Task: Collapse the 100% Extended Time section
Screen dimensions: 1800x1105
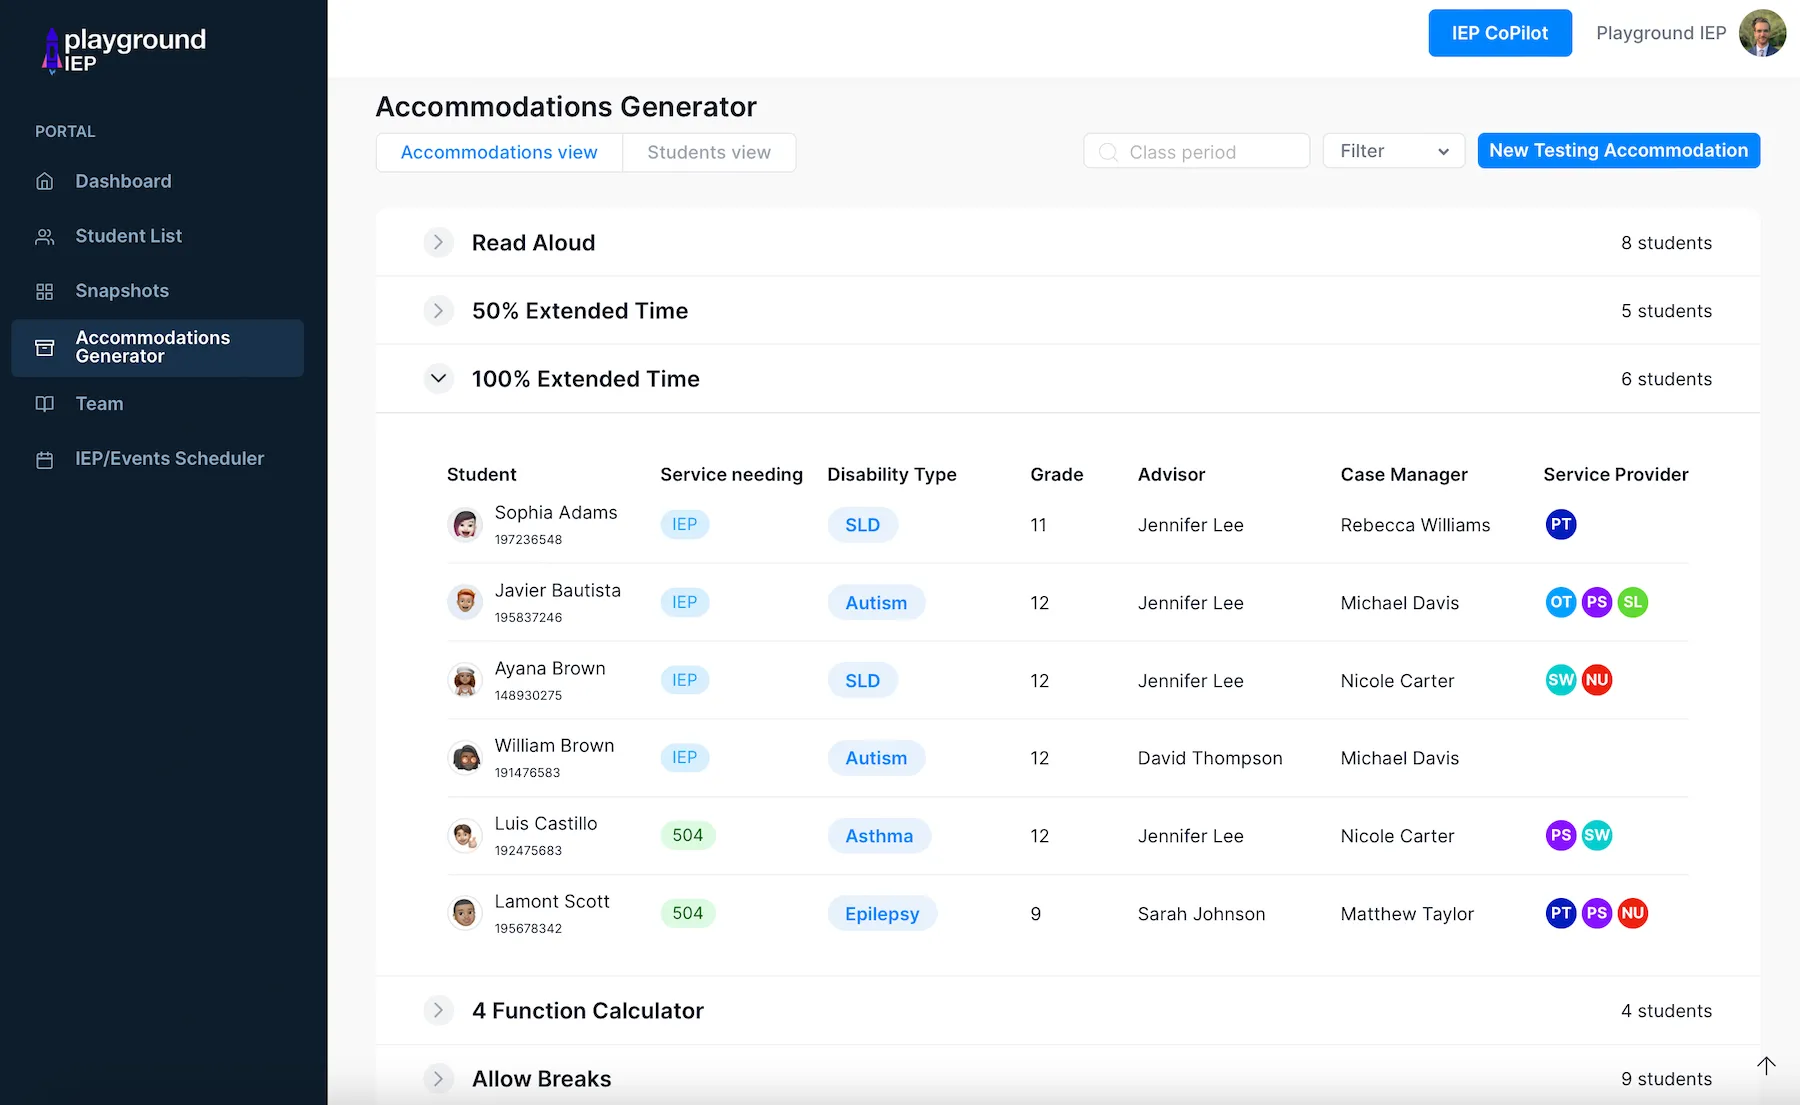Action: pyautogui.click(x=438, y=378)
